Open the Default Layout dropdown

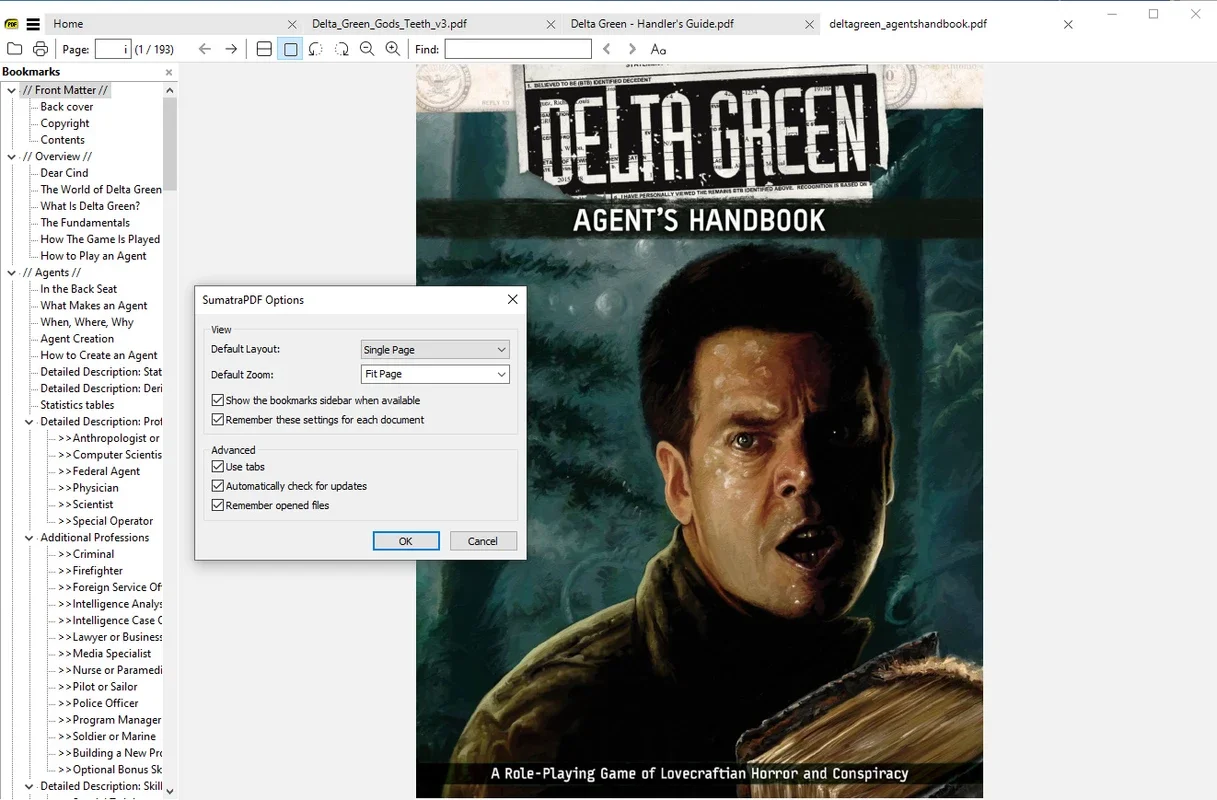(x=435, y=350)
